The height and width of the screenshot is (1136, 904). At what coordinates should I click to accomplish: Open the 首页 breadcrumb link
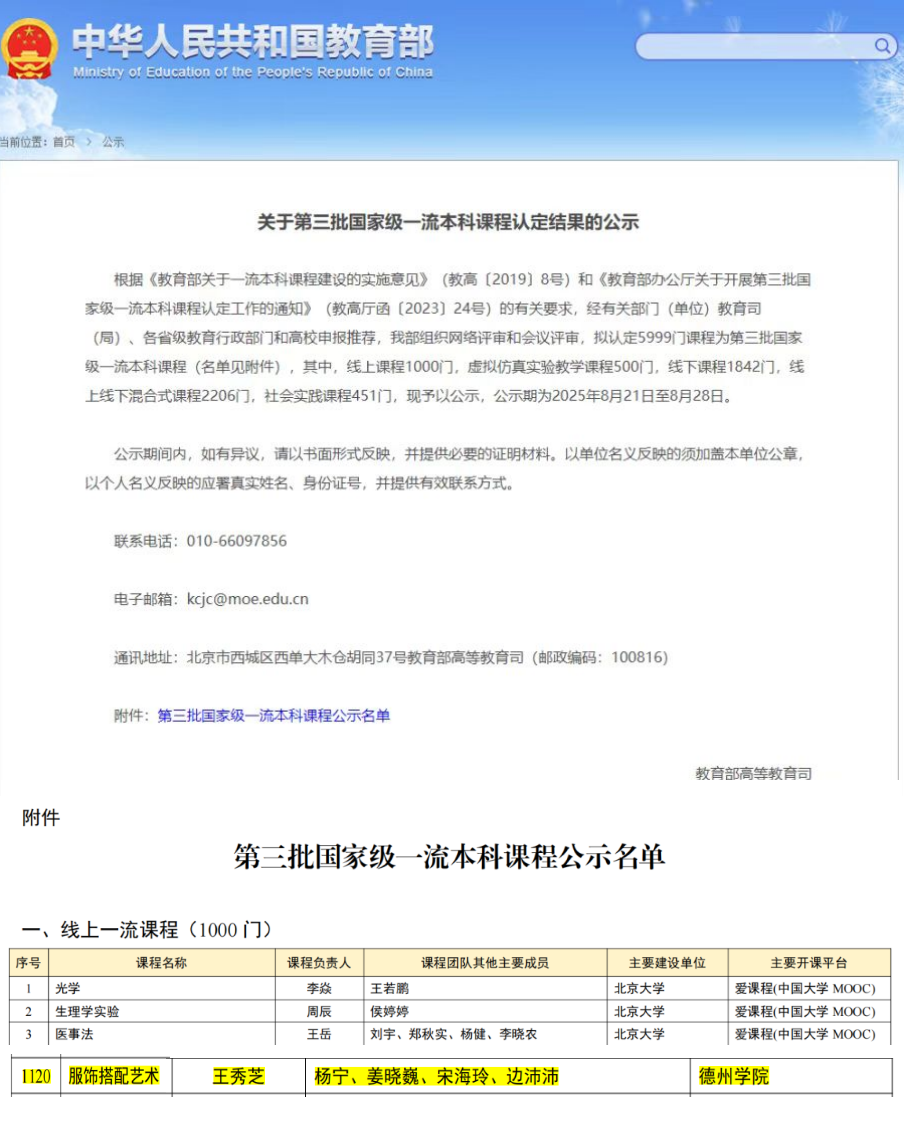click(64, 142)
